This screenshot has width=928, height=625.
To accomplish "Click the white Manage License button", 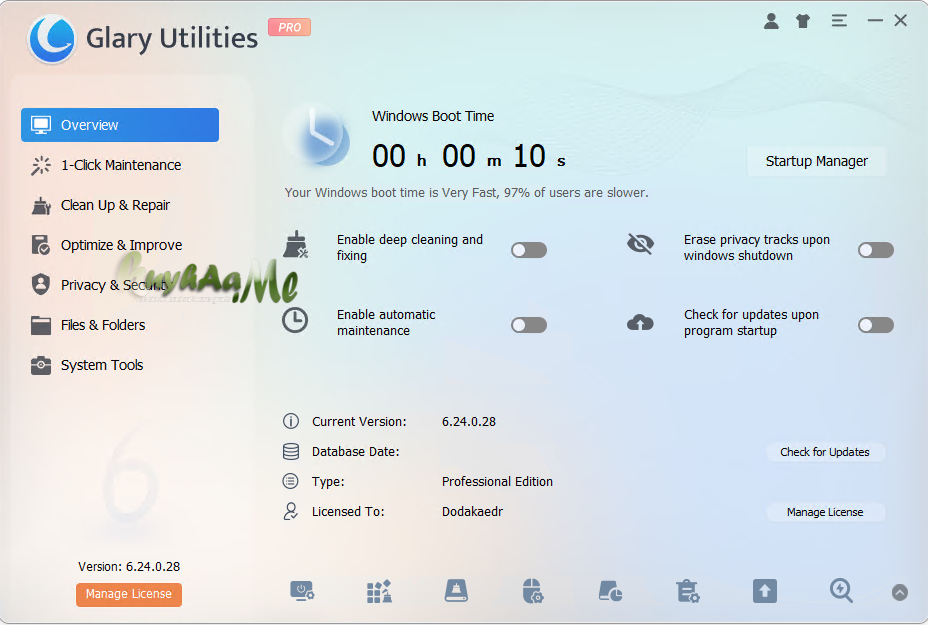I will pos(825,512).
